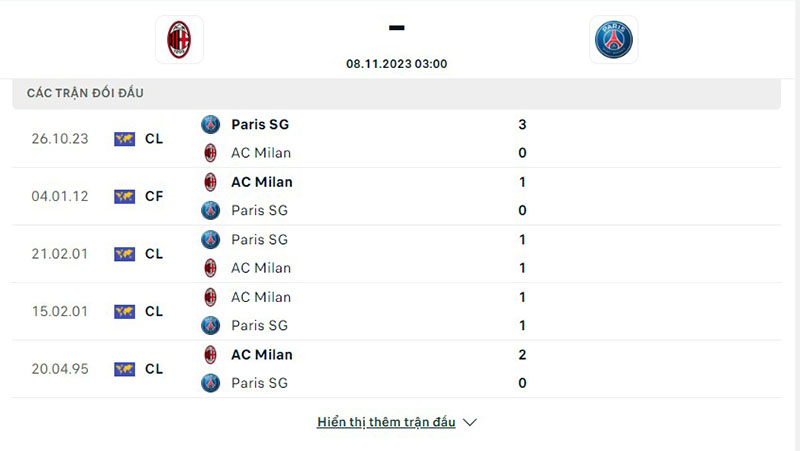Image resolution: width=800 pixels, height=451 pixels.
Task: Open Paris SG team name in 26.10.23 row
Action: click(x=260, y=125)
